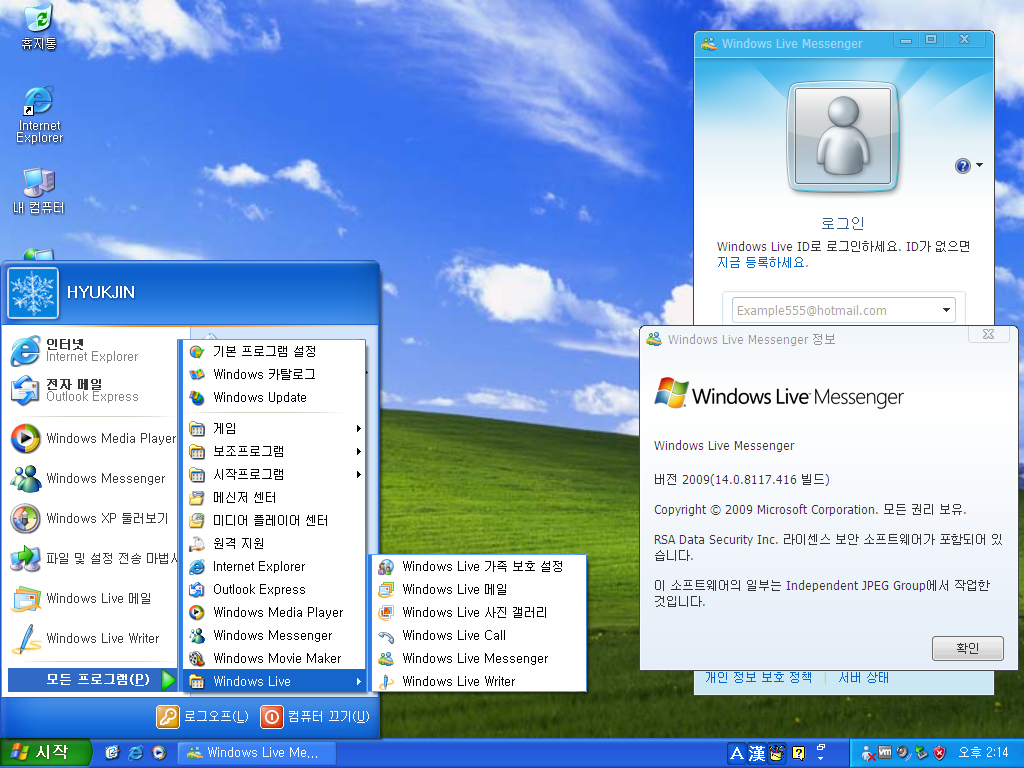The height and width of the screenshot is (768, 1024).
Task: Open Windows 카탈로그 entry
Action: [x=274, y=374]
